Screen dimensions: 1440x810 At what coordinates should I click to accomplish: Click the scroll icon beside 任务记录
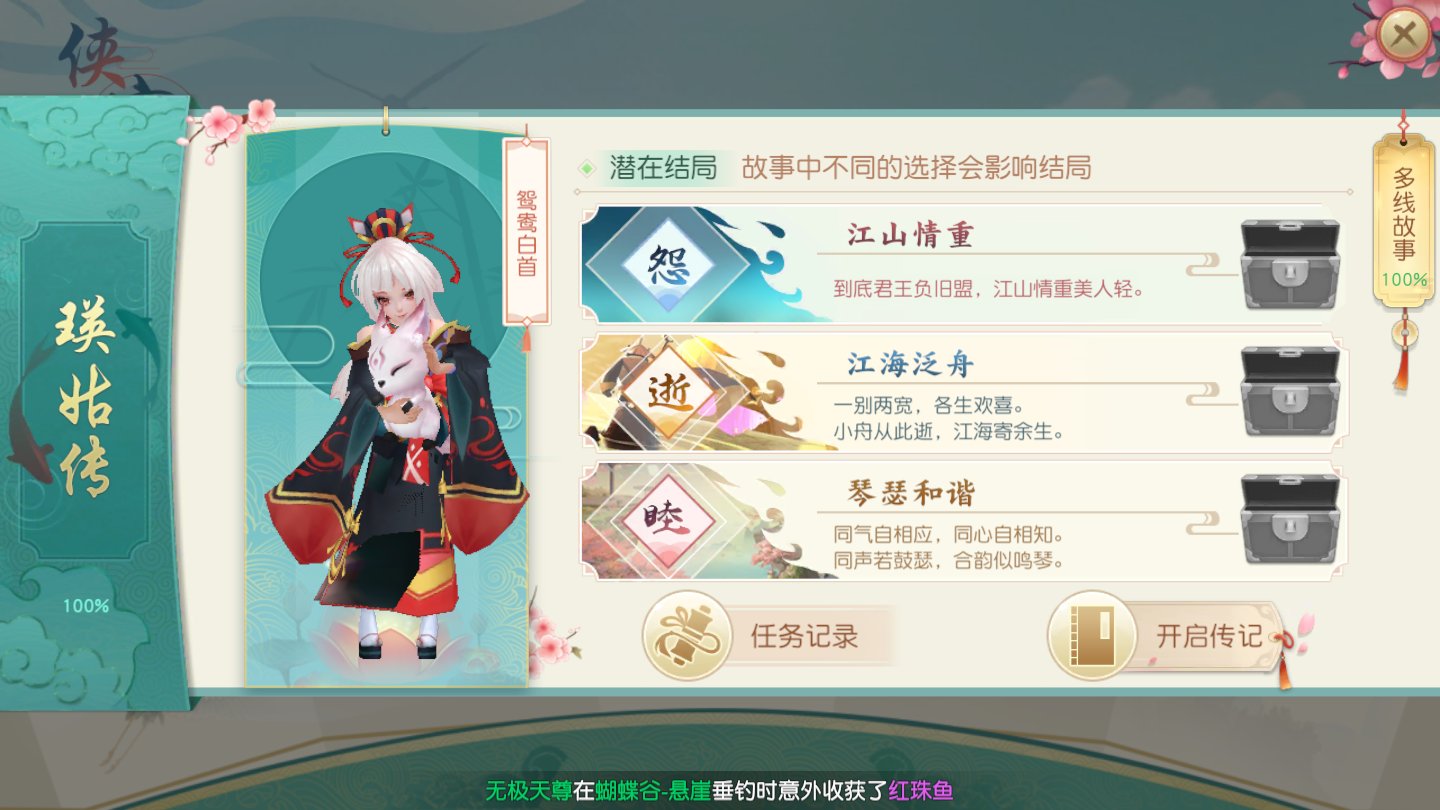point(688,636)
